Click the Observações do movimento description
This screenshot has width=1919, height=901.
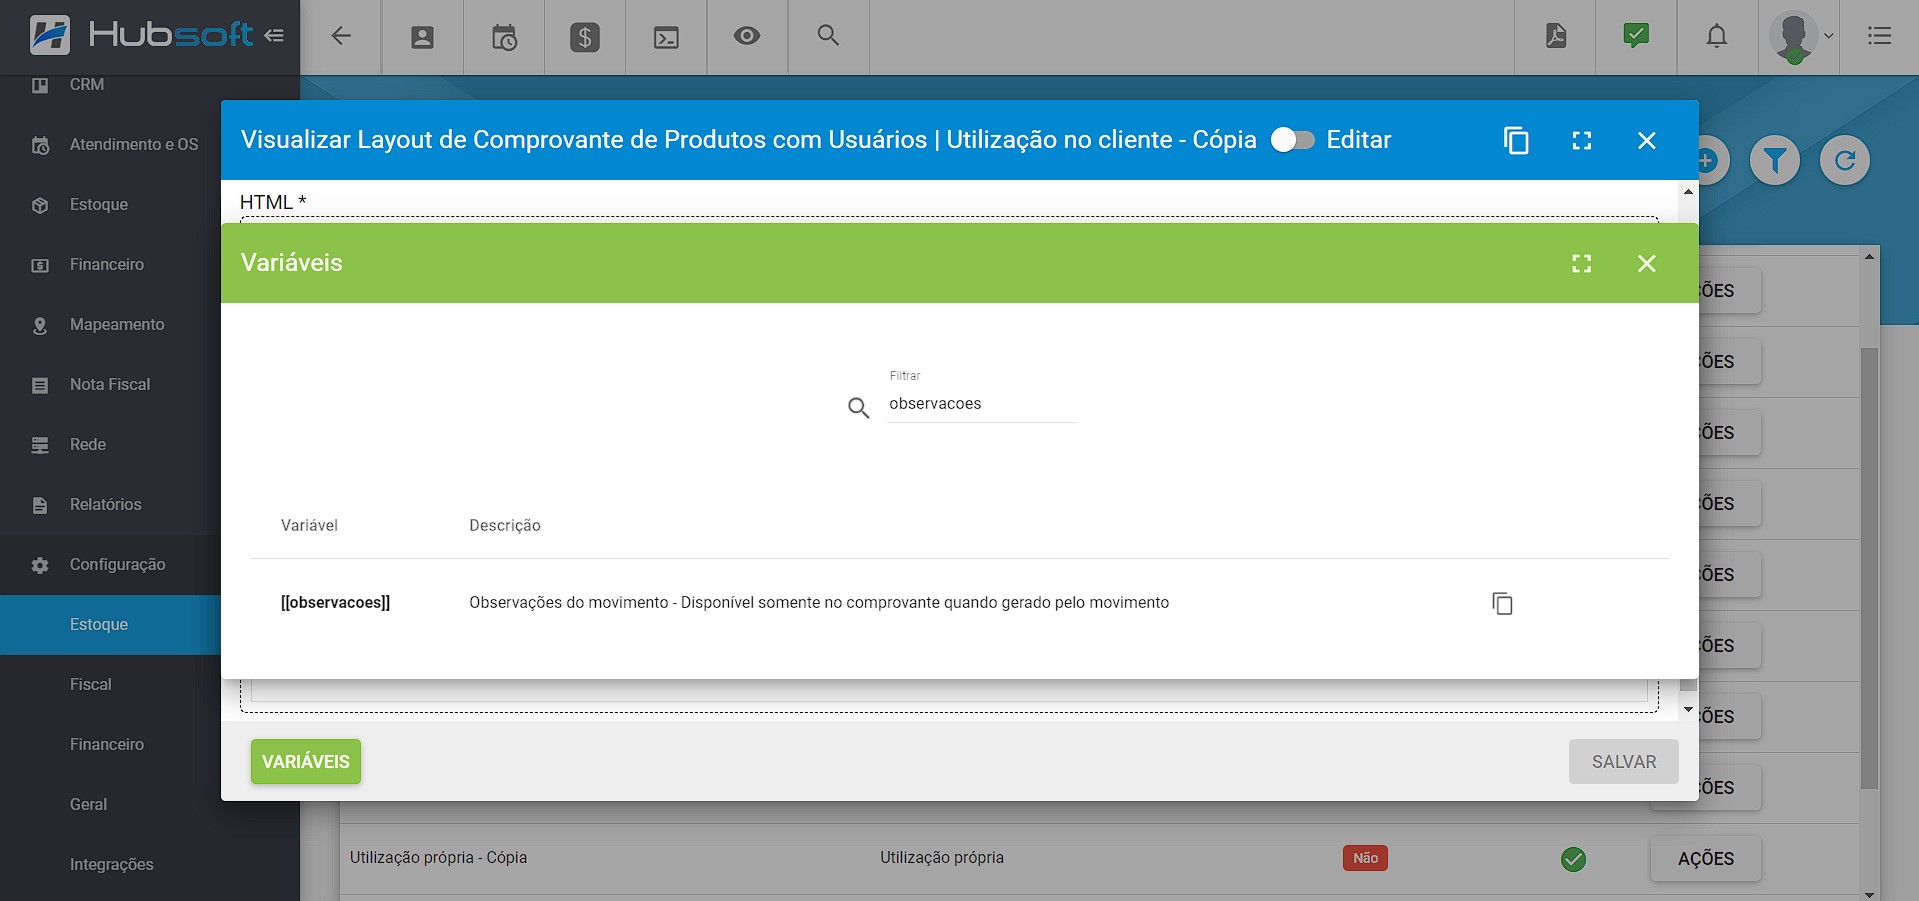[819, 603]
